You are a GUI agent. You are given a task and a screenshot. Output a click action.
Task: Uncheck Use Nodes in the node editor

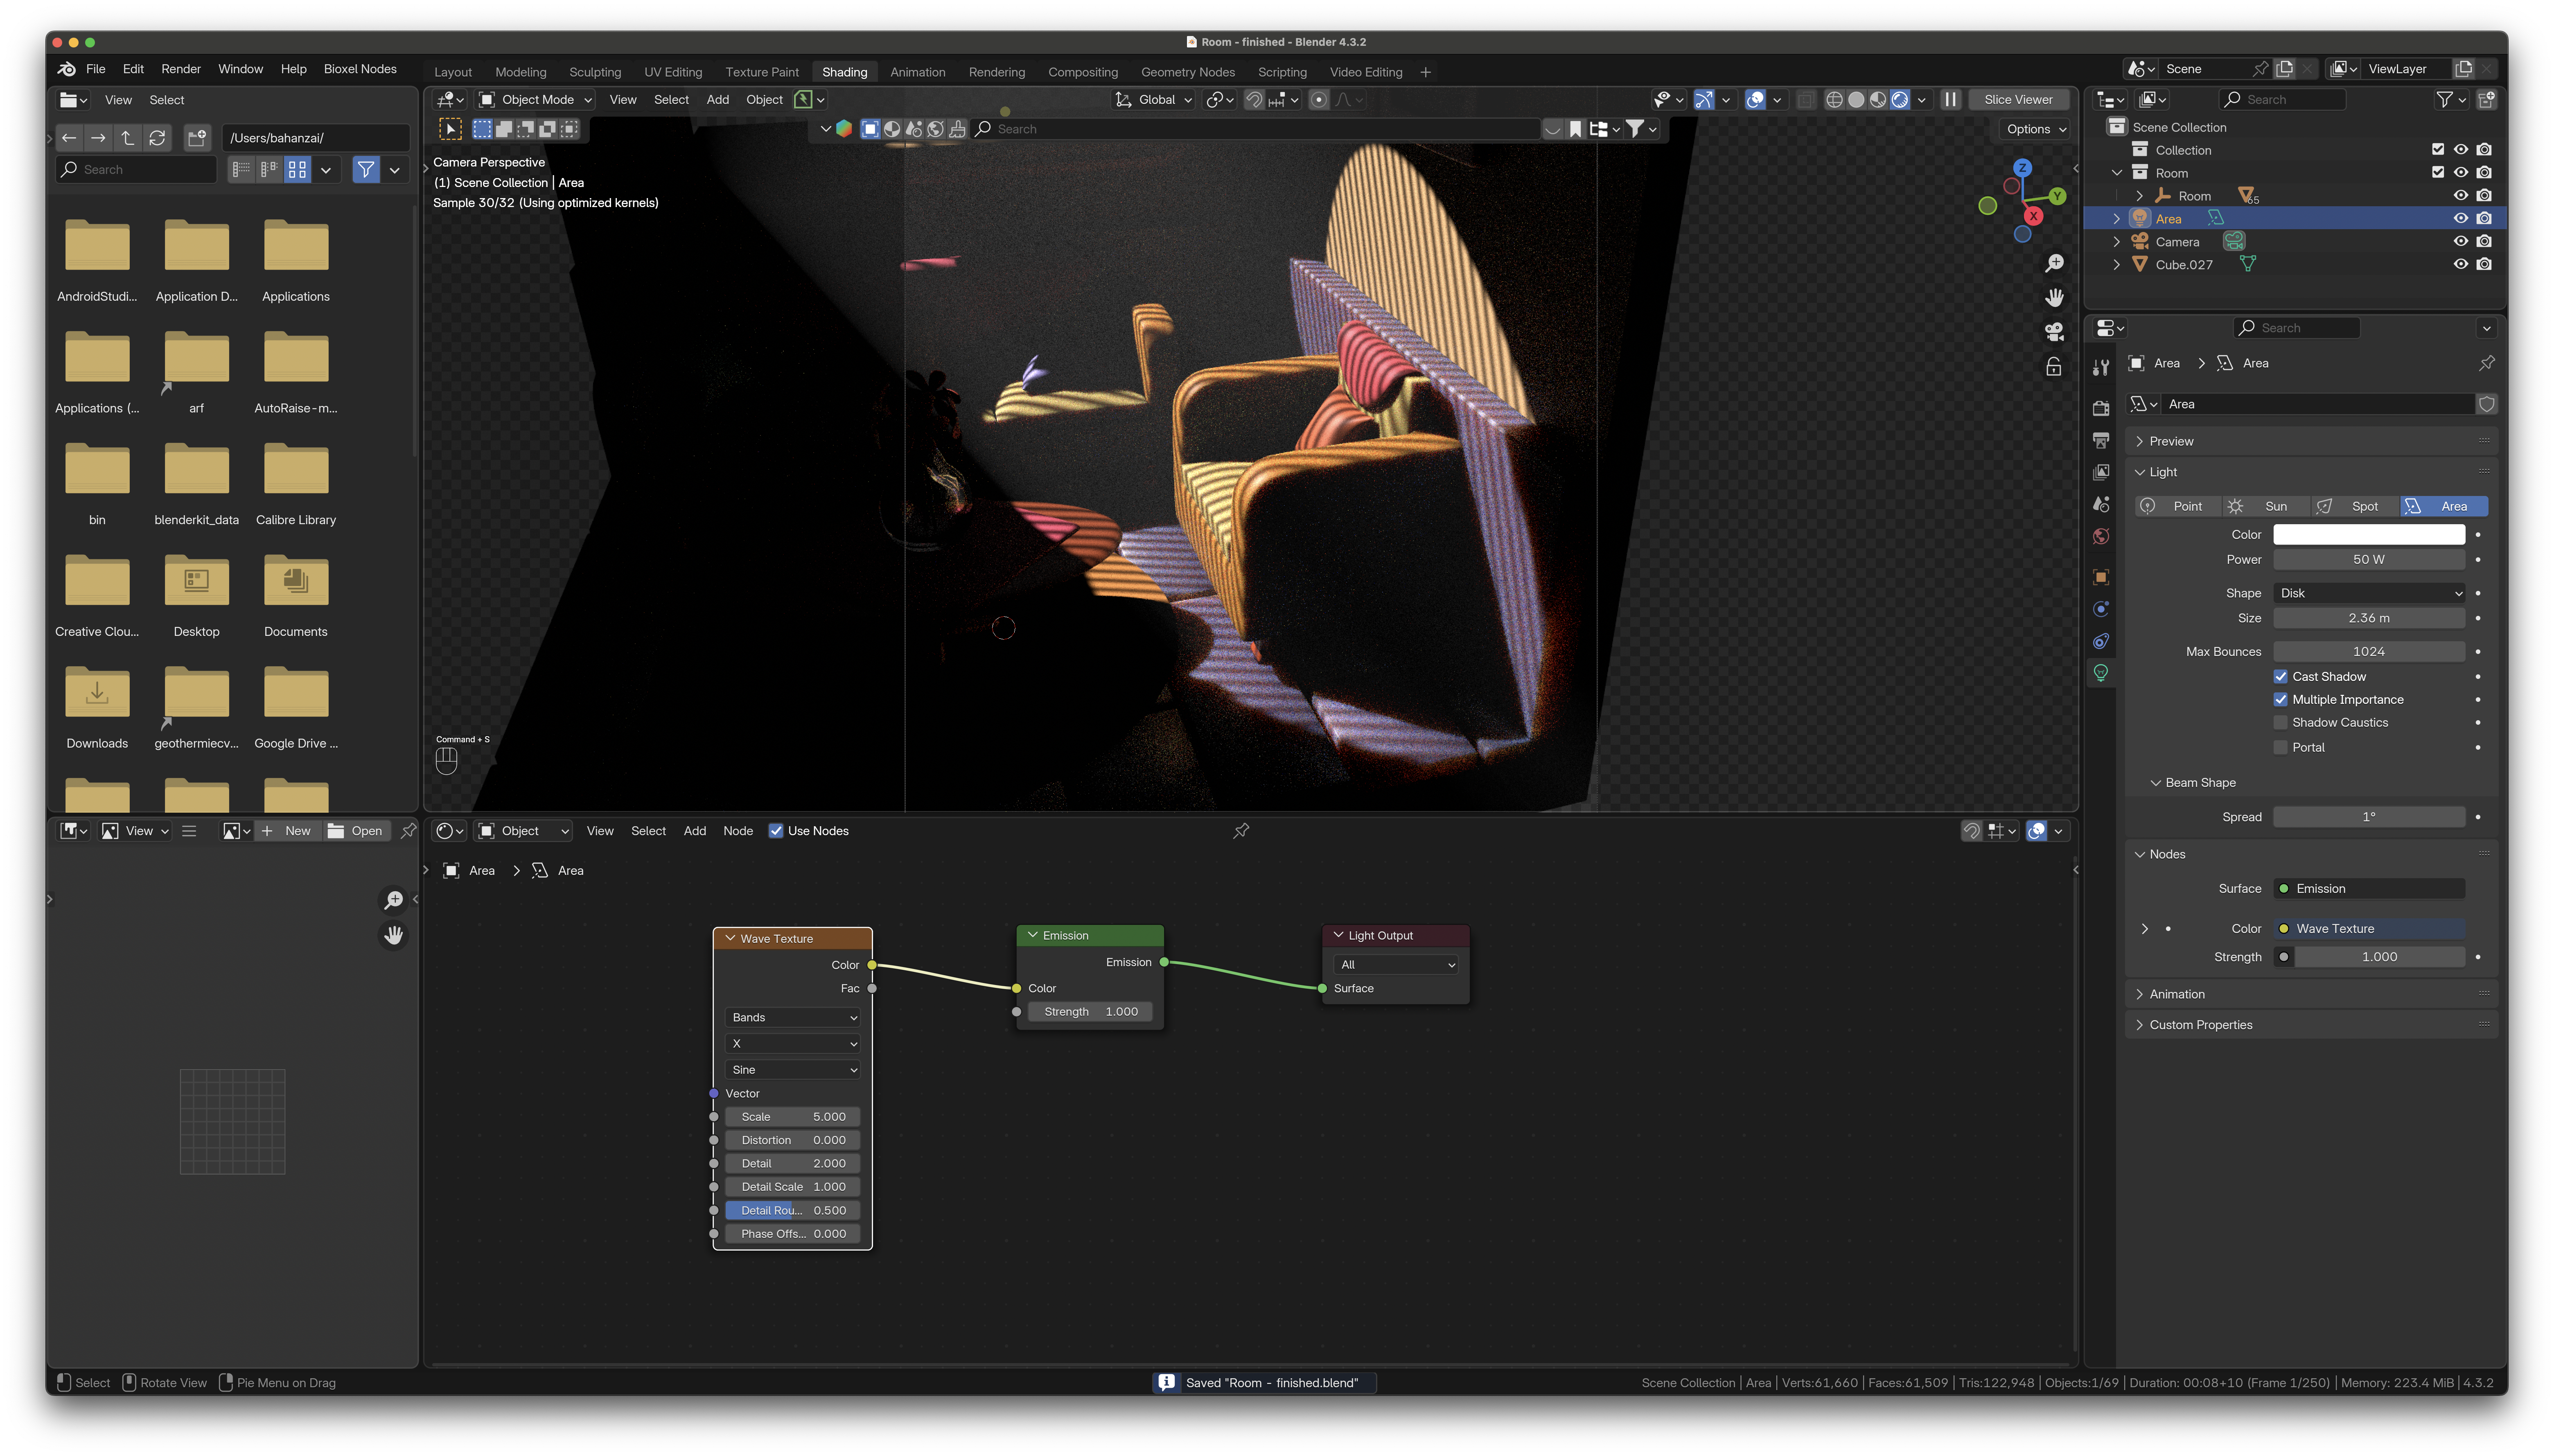point(776,831)
